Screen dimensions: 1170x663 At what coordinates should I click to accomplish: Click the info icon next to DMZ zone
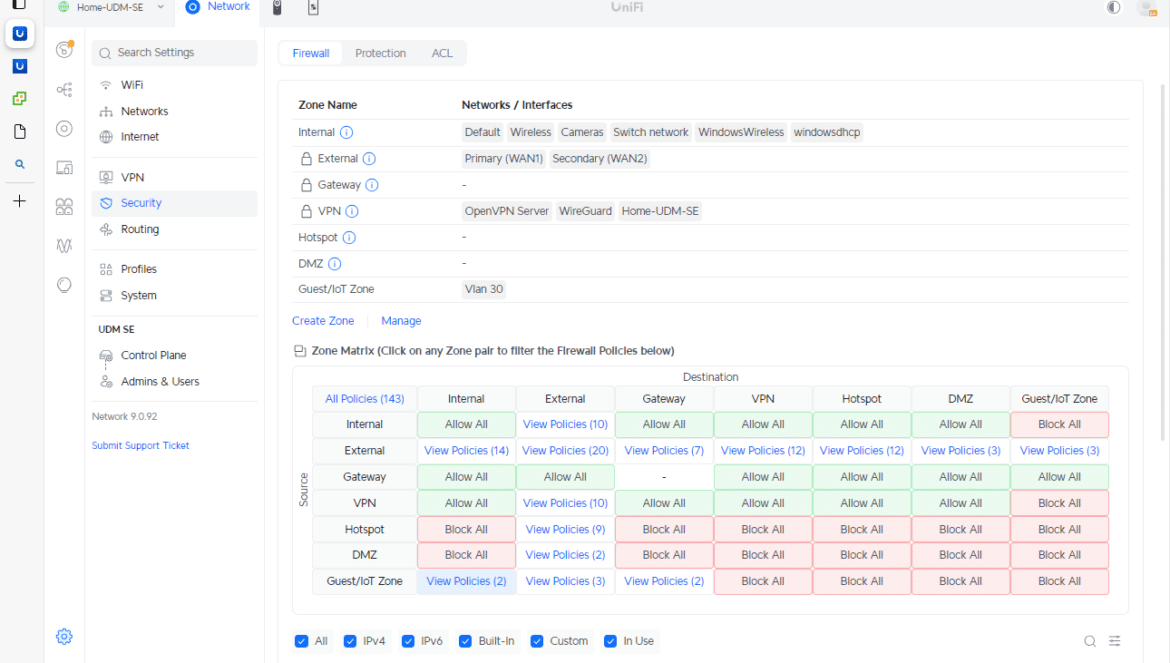pyautogui.click(x=335, y=263)
